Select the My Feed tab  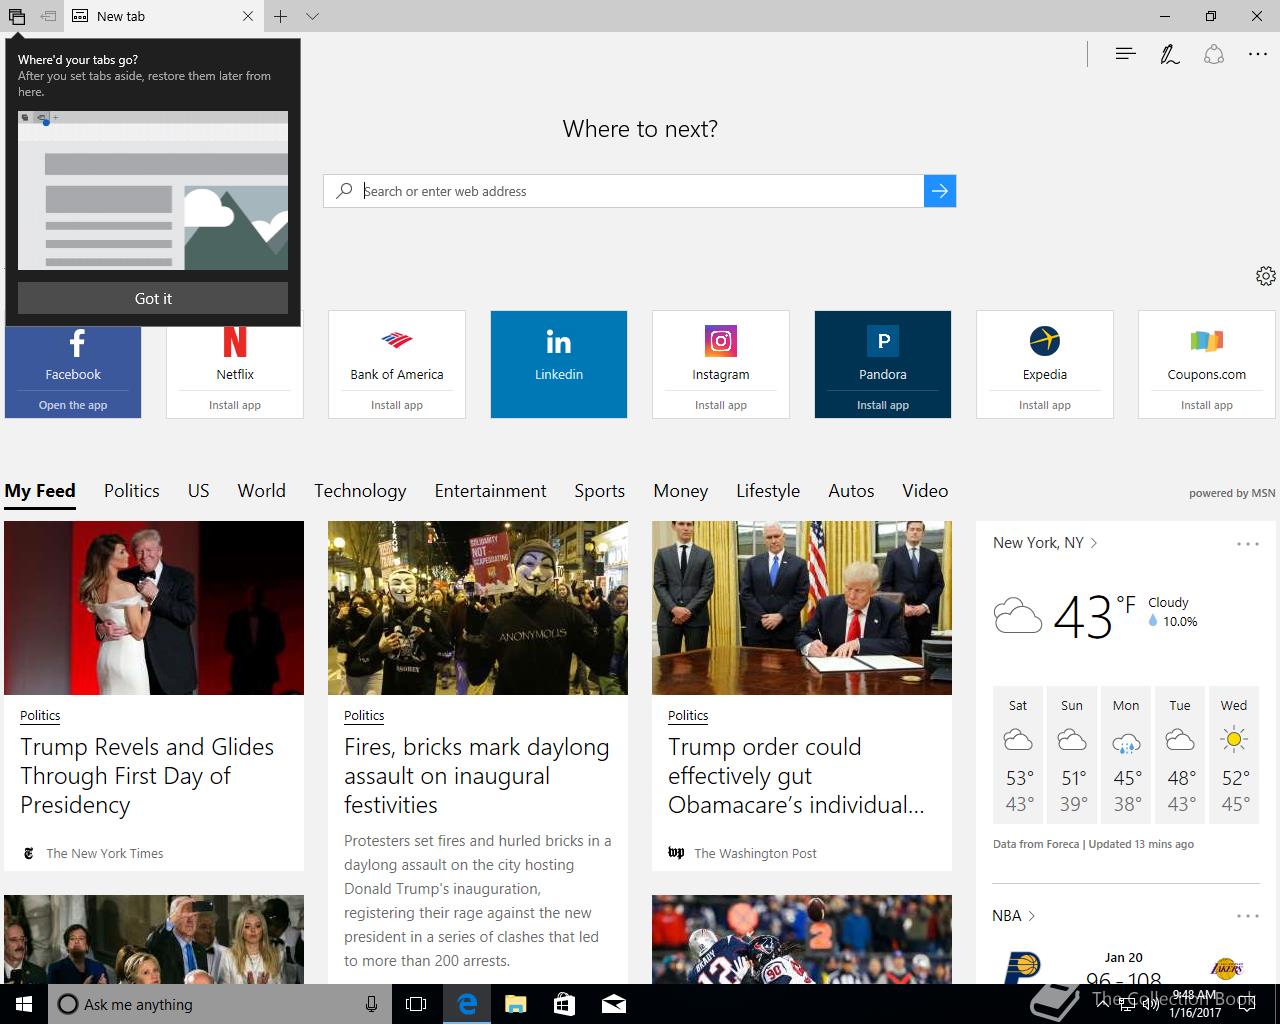pyautogui.click(x=40, y=491)
